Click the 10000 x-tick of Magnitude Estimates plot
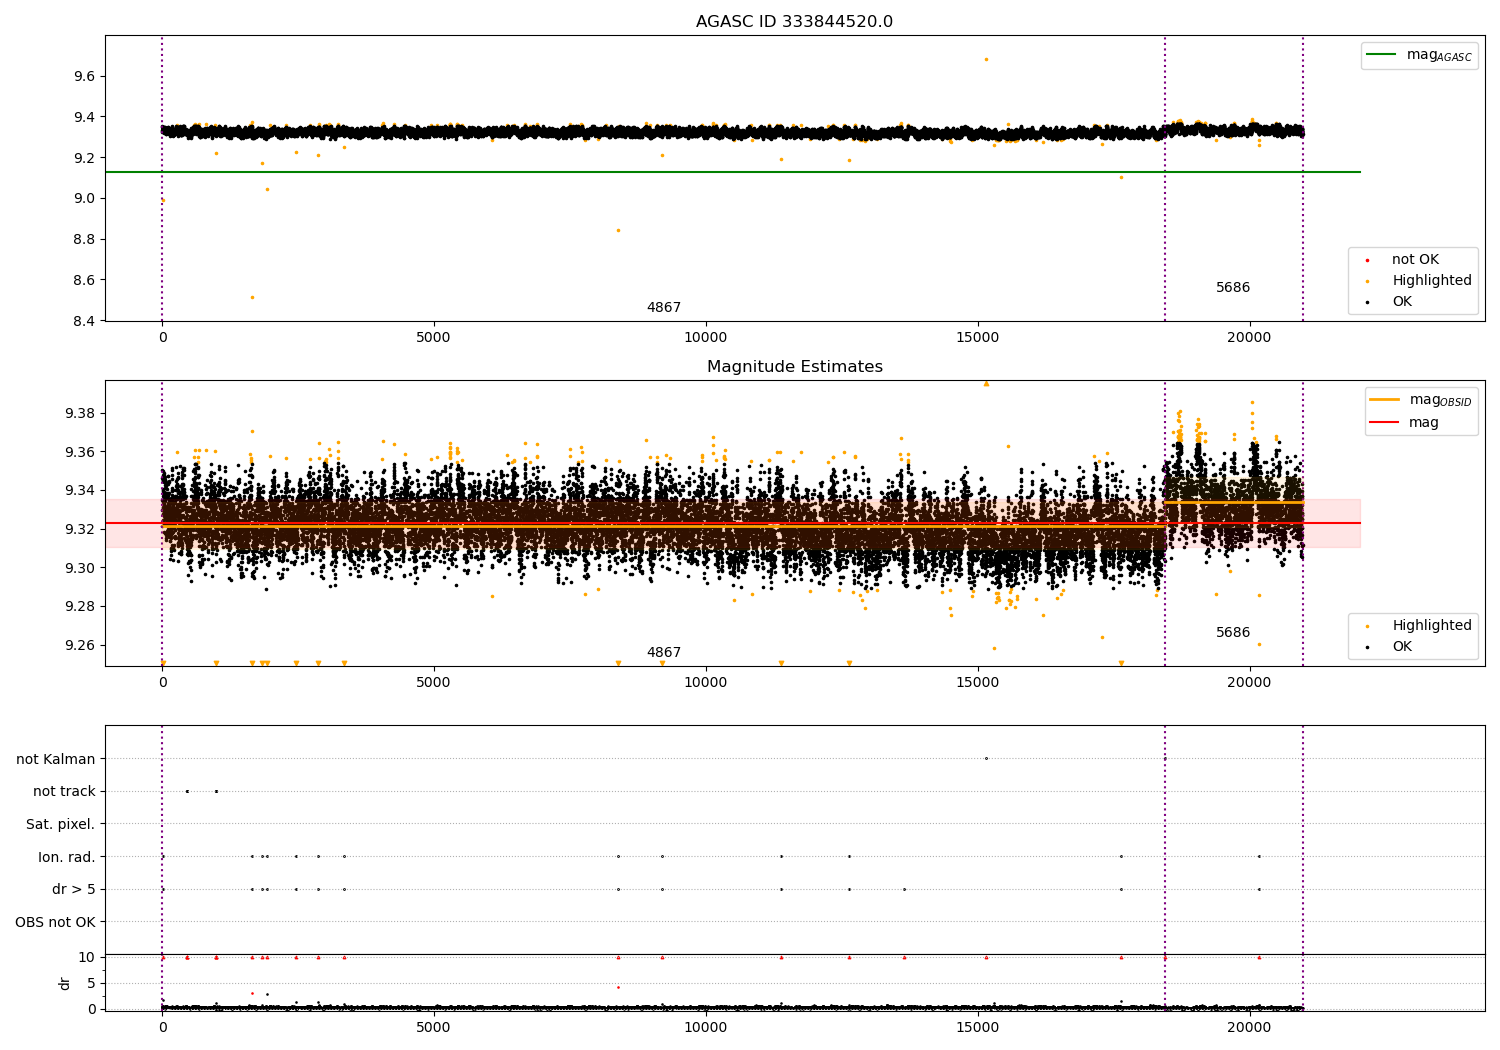This screenshot has width=1500, height=1050. [x=706, y=683]
